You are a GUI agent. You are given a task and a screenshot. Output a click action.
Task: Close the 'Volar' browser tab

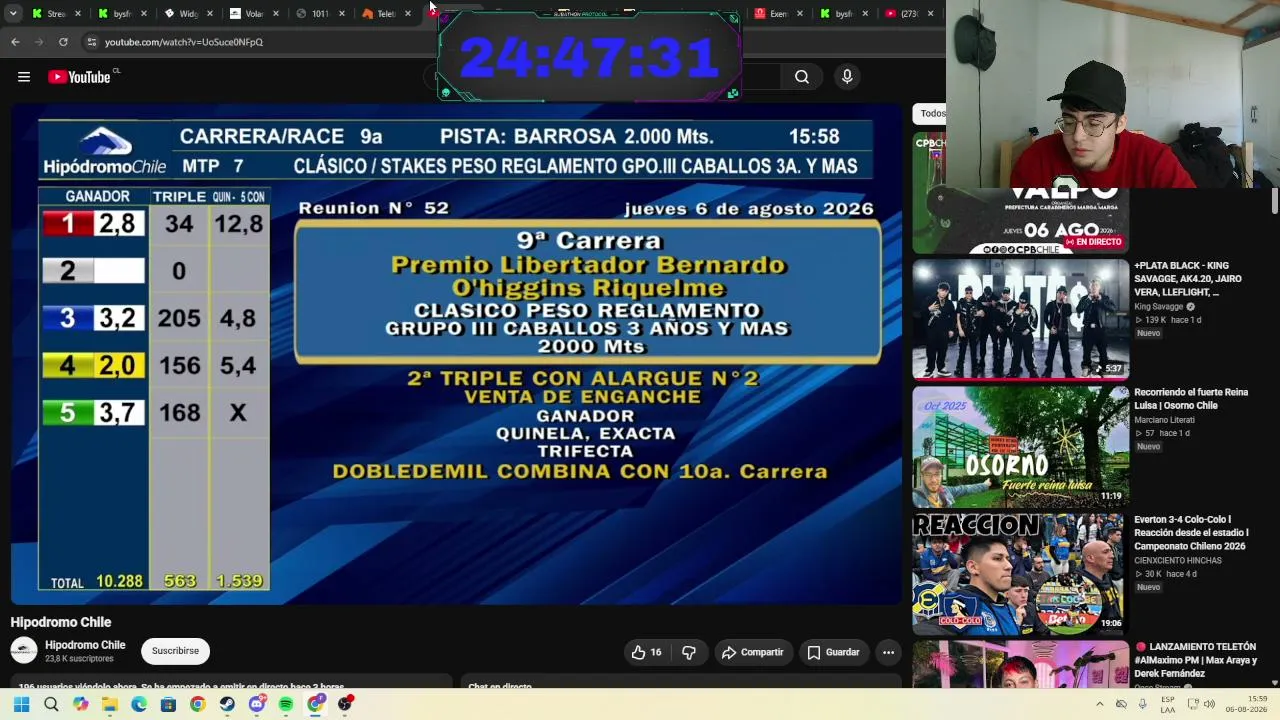(x=276, y=14)
